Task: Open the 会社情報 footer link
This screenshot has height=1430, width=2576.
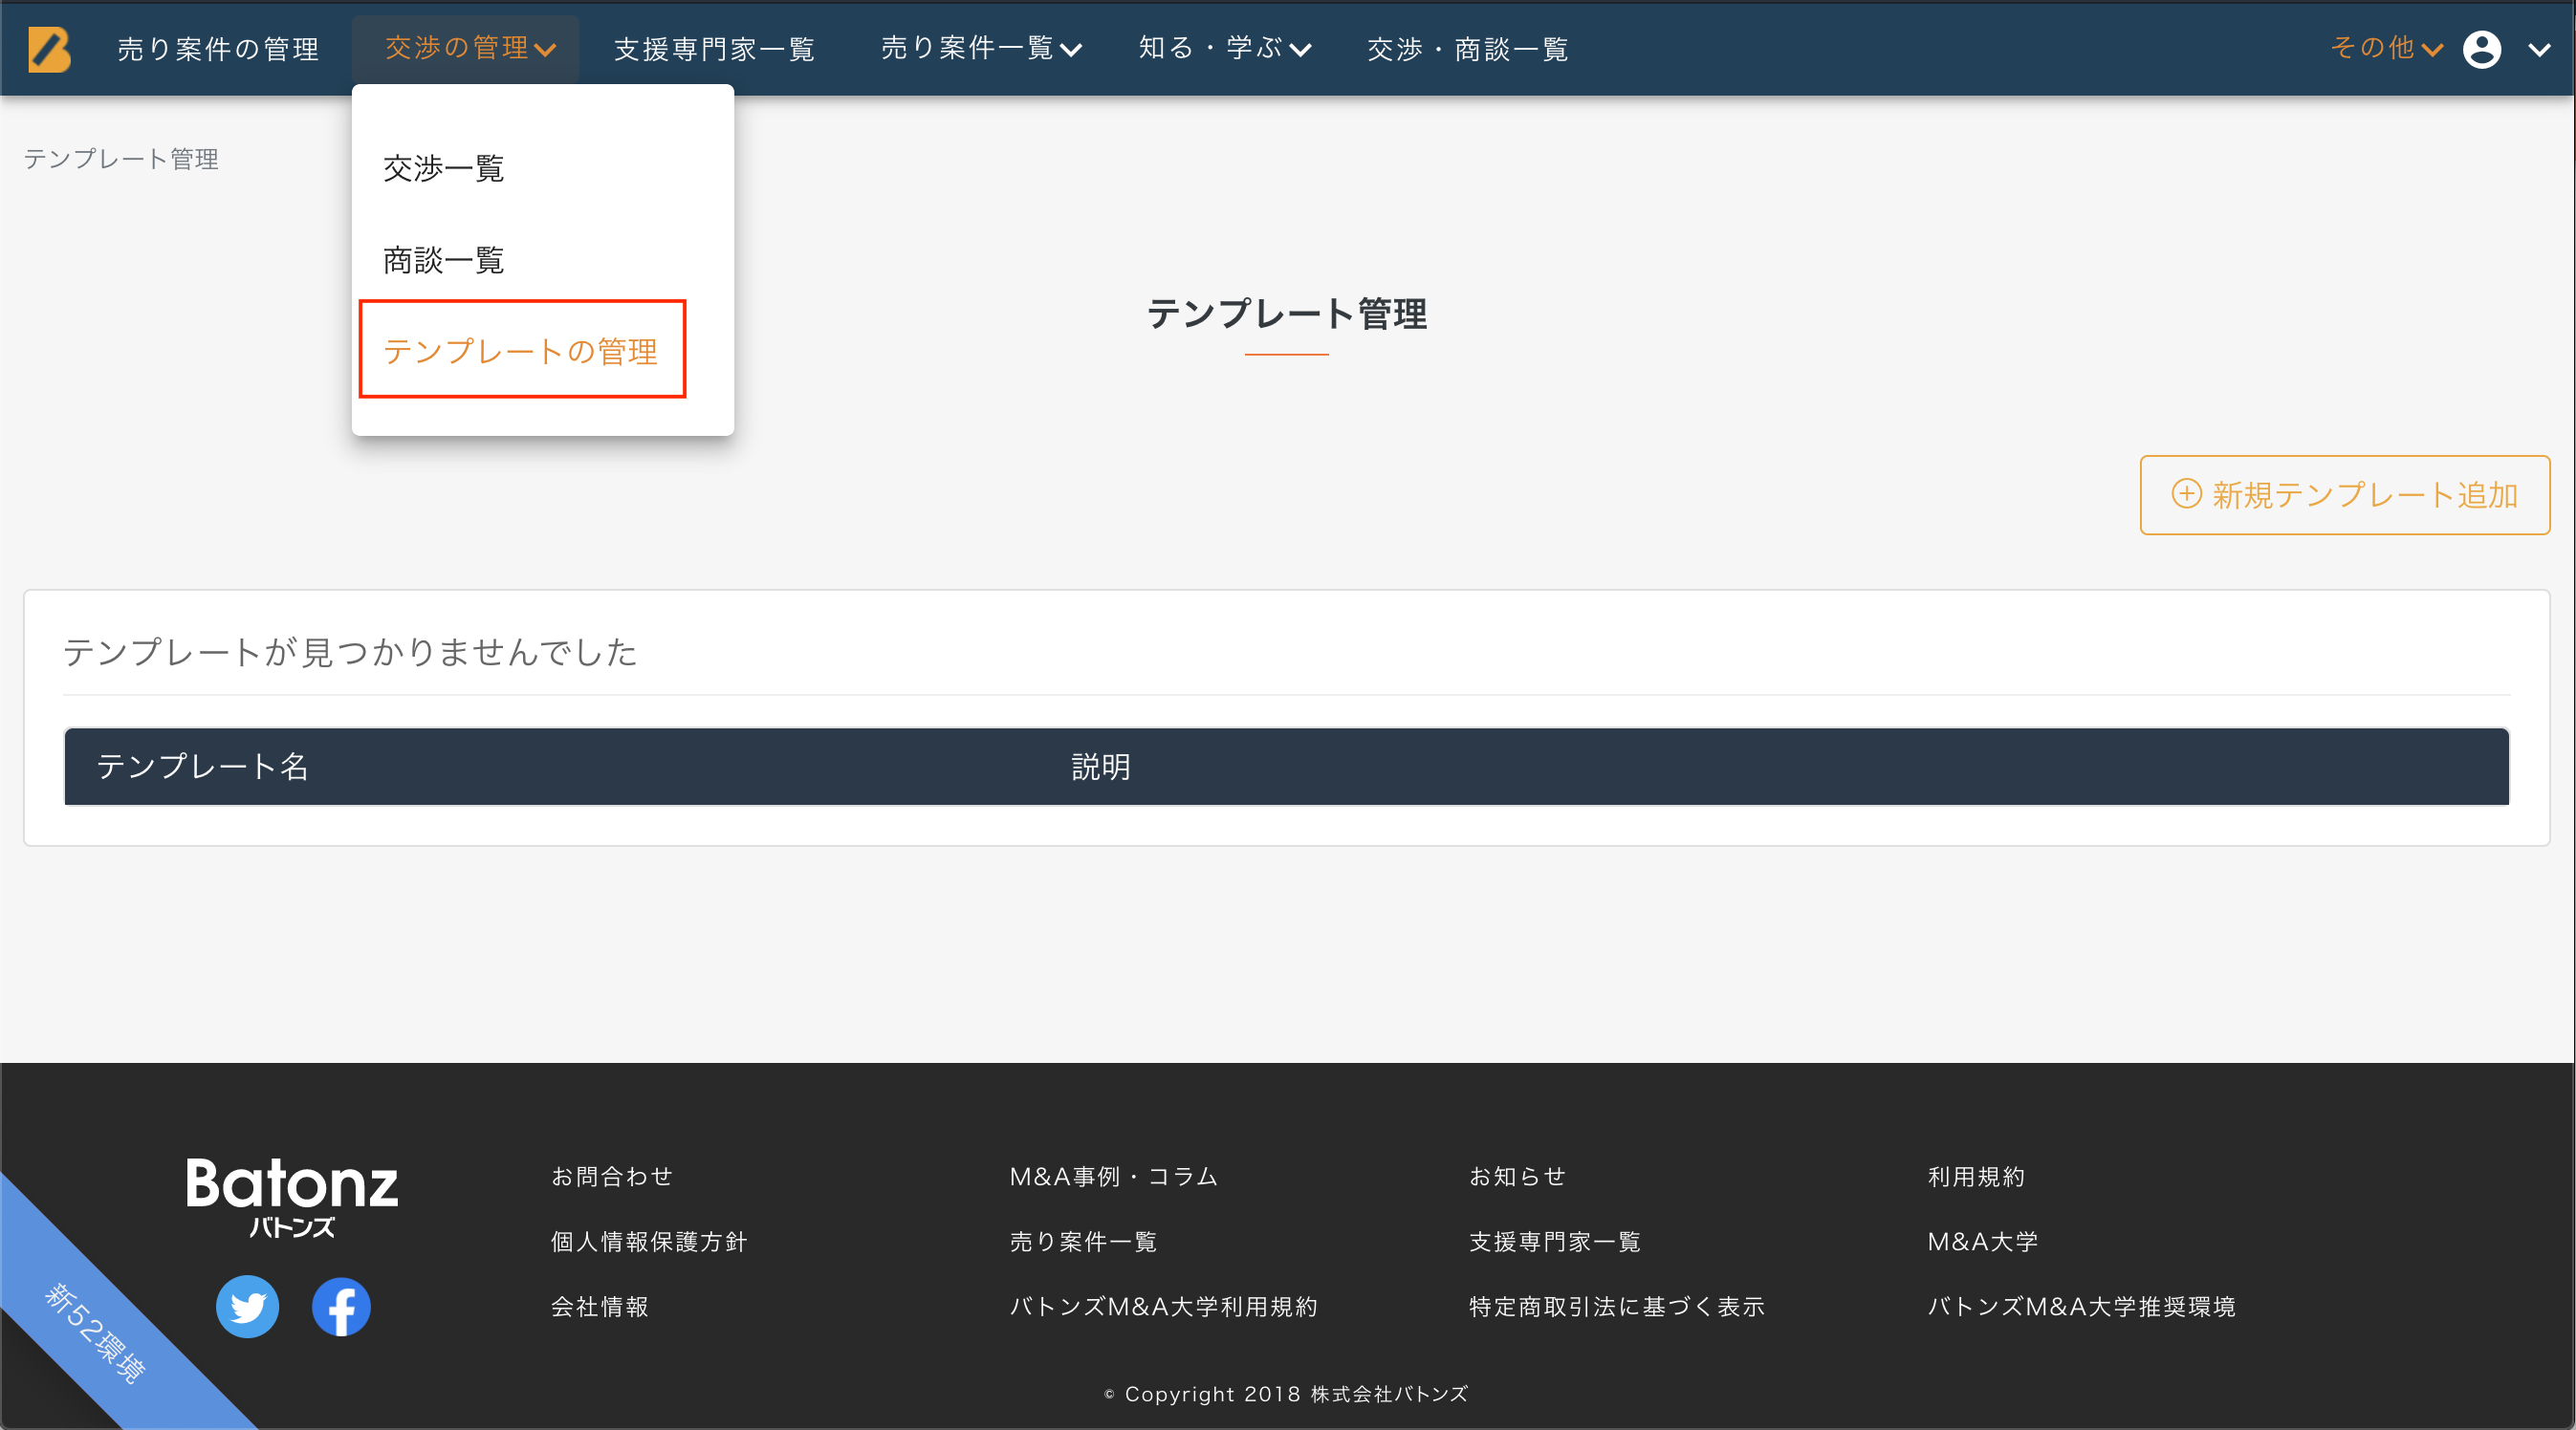Action: [600, 1307]
